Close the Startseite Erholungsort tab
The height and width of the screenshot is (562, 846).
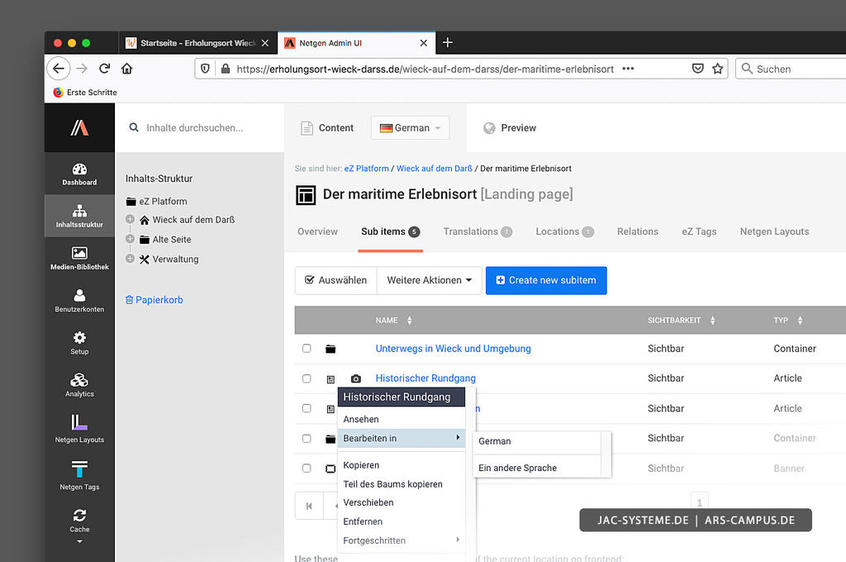point(265,43)
